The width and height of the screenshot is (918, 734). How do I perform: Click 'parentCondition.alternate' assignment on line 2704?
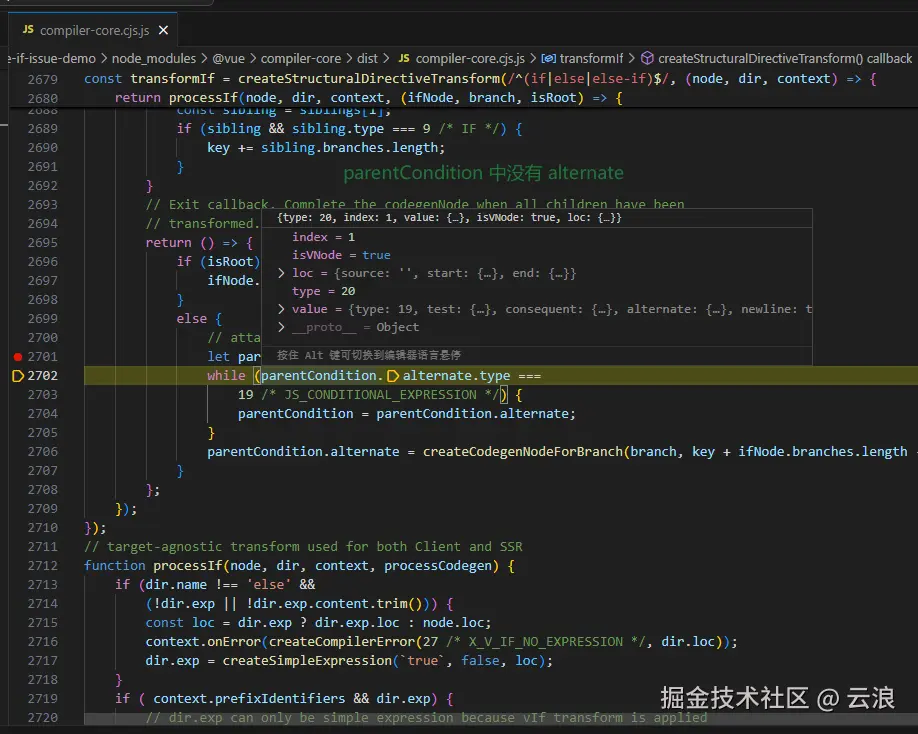coord(473,413)
